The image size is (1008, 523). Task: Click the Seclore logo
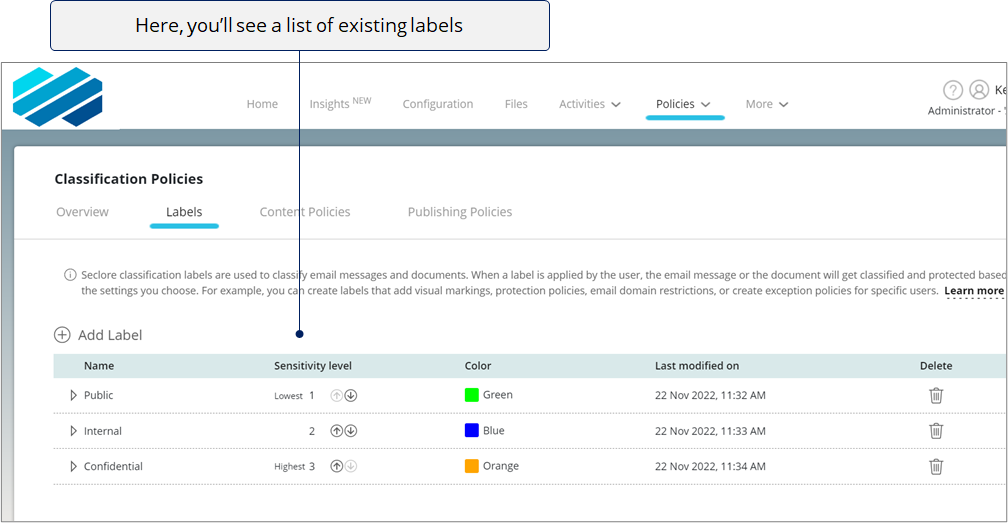click(58, 97)
